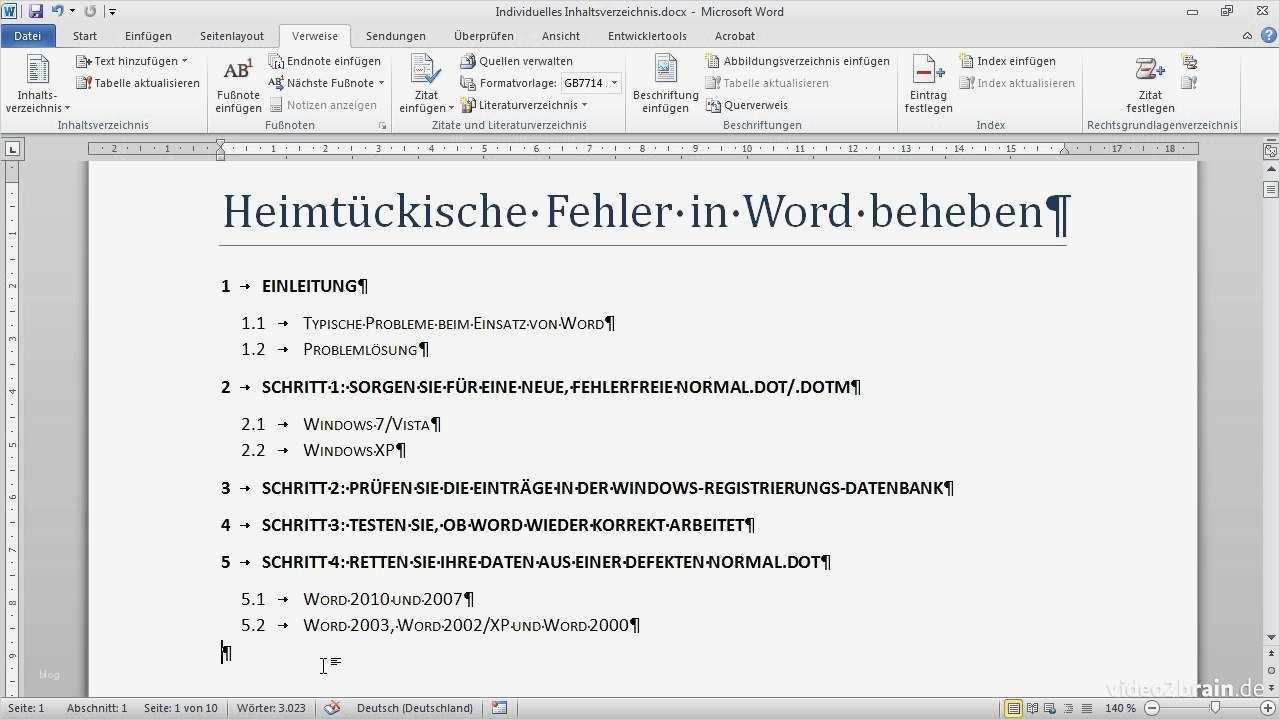
Task: Click Tabelle aktualisieren in the Beschriftungen group
Action: [767, 83]
